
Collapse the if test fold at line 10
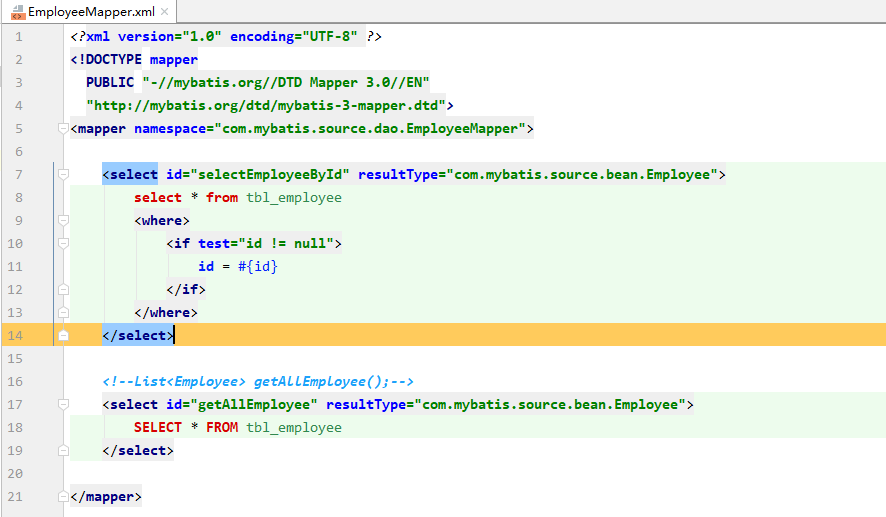[63, 244]
